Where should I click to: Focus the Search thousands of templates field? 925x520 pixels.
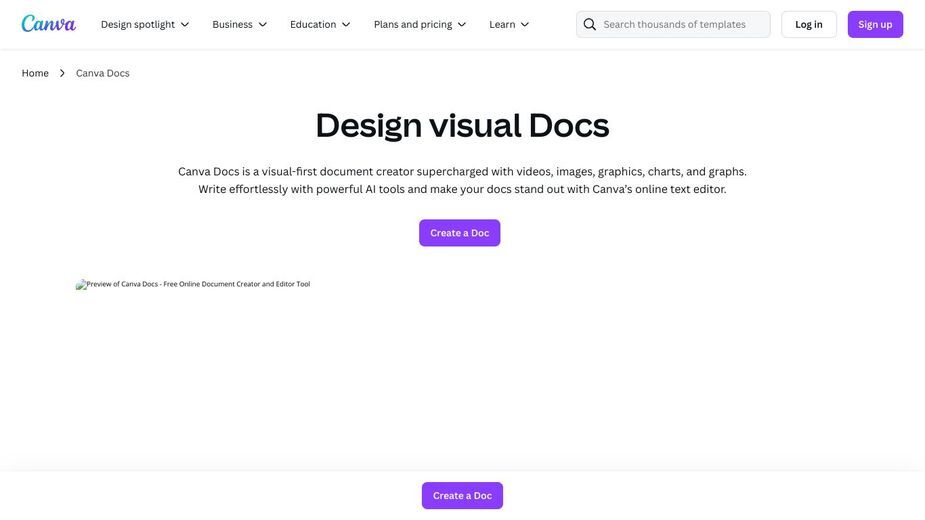(673, 24)
